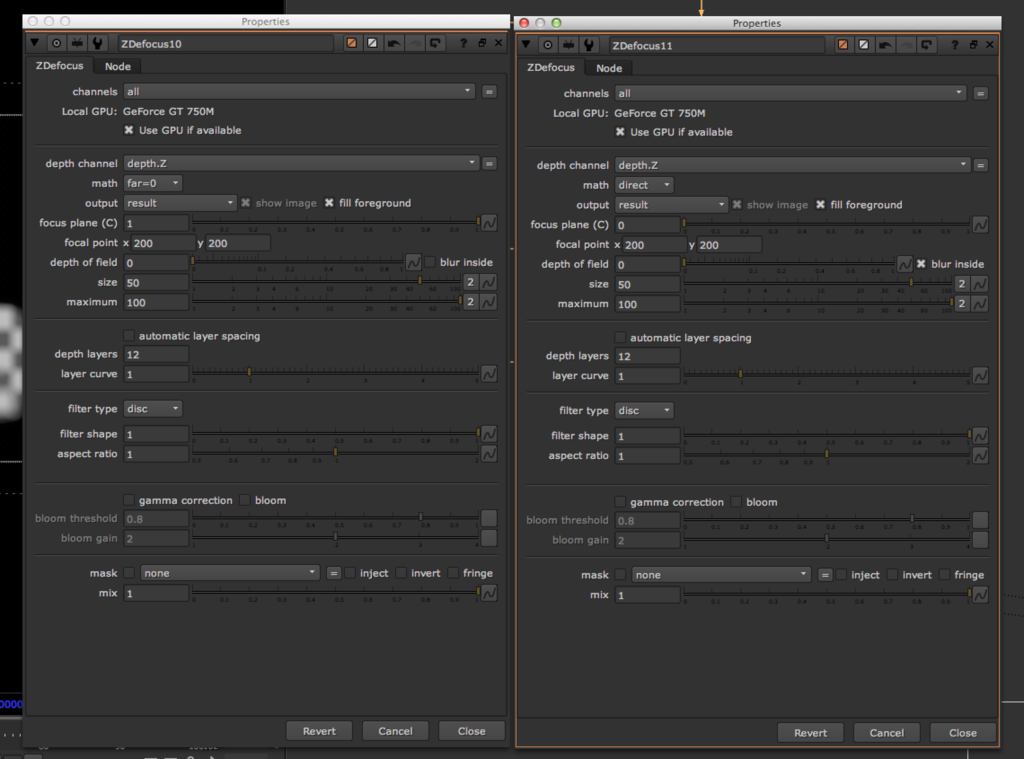Viewport: 1024px width, 759px height.
Task: Switch to the Node tab of ZDefocus11
Action: pos(608,68)
